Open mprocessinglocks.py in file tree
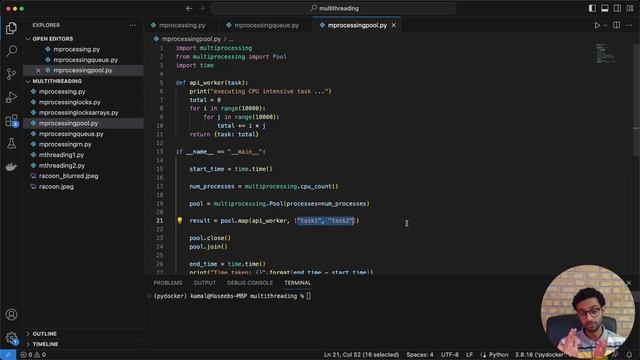This screenshot has width=640, height=360. click(x=83, y=102)
